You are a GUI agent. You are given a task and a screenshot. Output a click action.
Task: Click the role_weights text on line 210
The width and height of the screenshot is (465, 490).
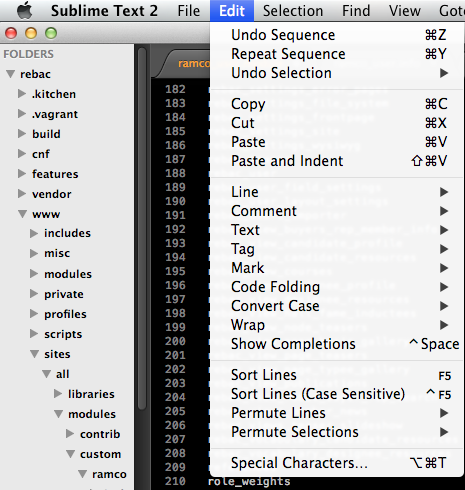coord(249,481)
